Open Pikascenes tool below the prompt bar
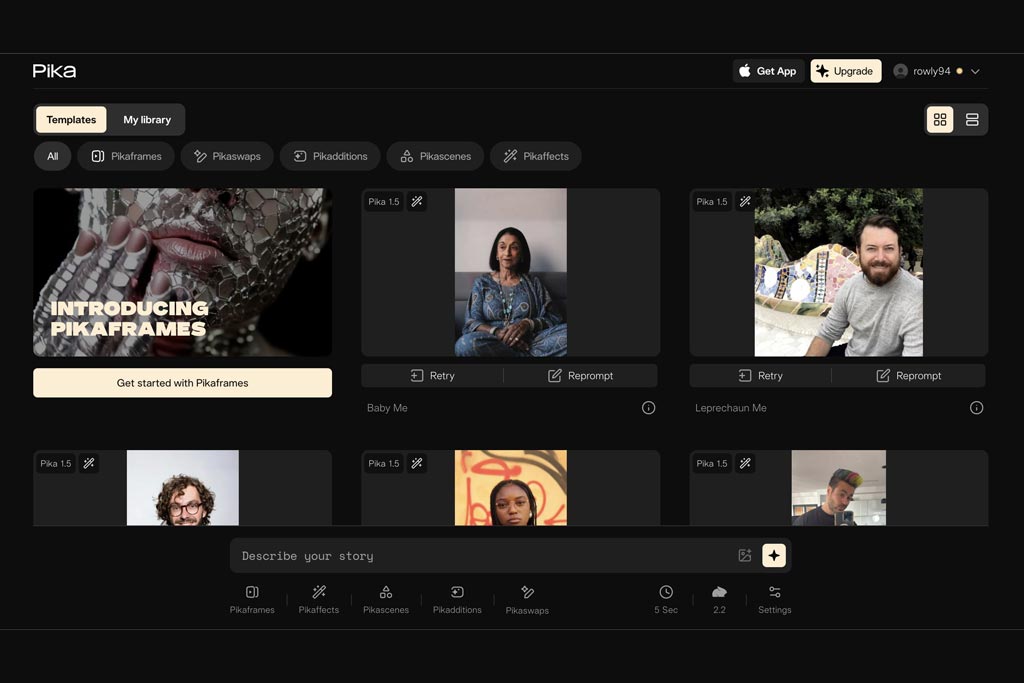 pos(386,599)
